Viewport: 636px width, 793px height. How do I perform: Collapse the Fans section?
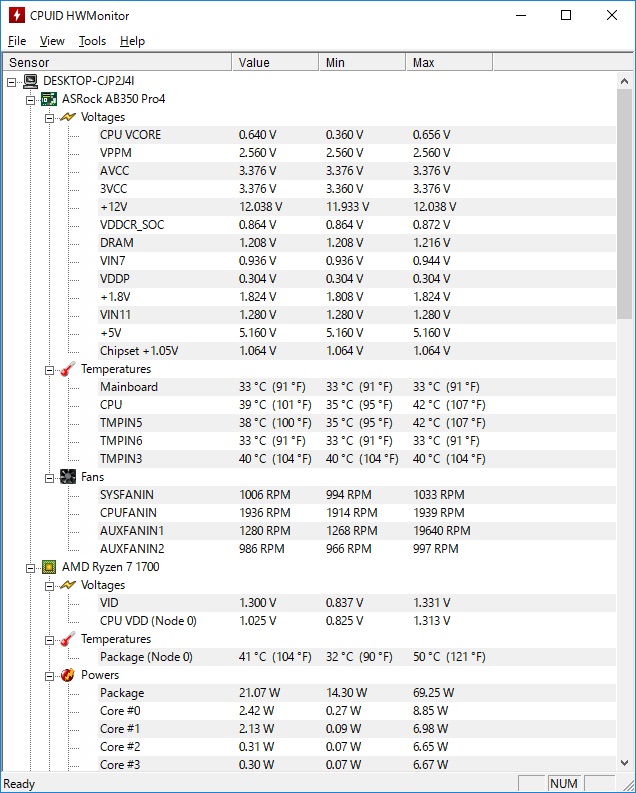pyautogui.click(x=50, y=478)
